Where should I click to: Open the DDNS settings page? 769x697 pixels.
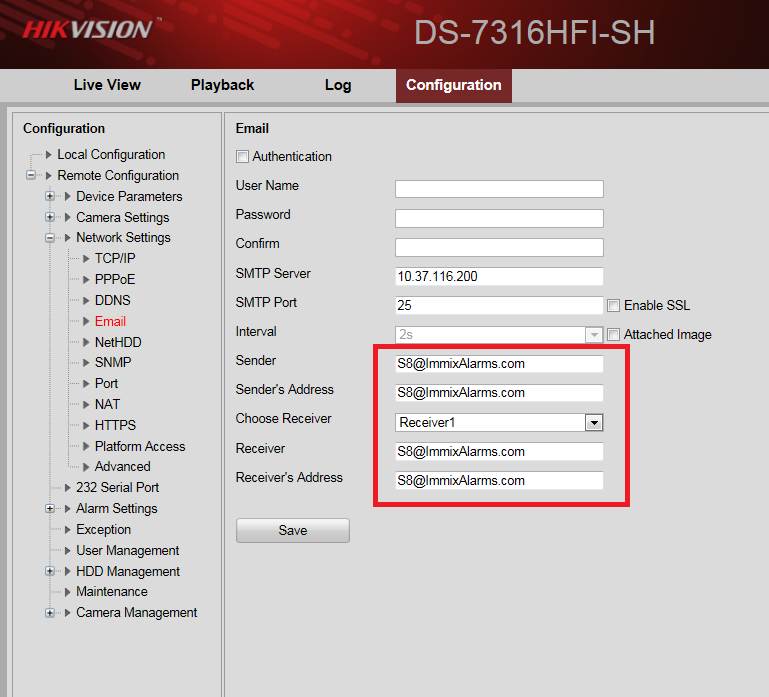coord(112,300)
